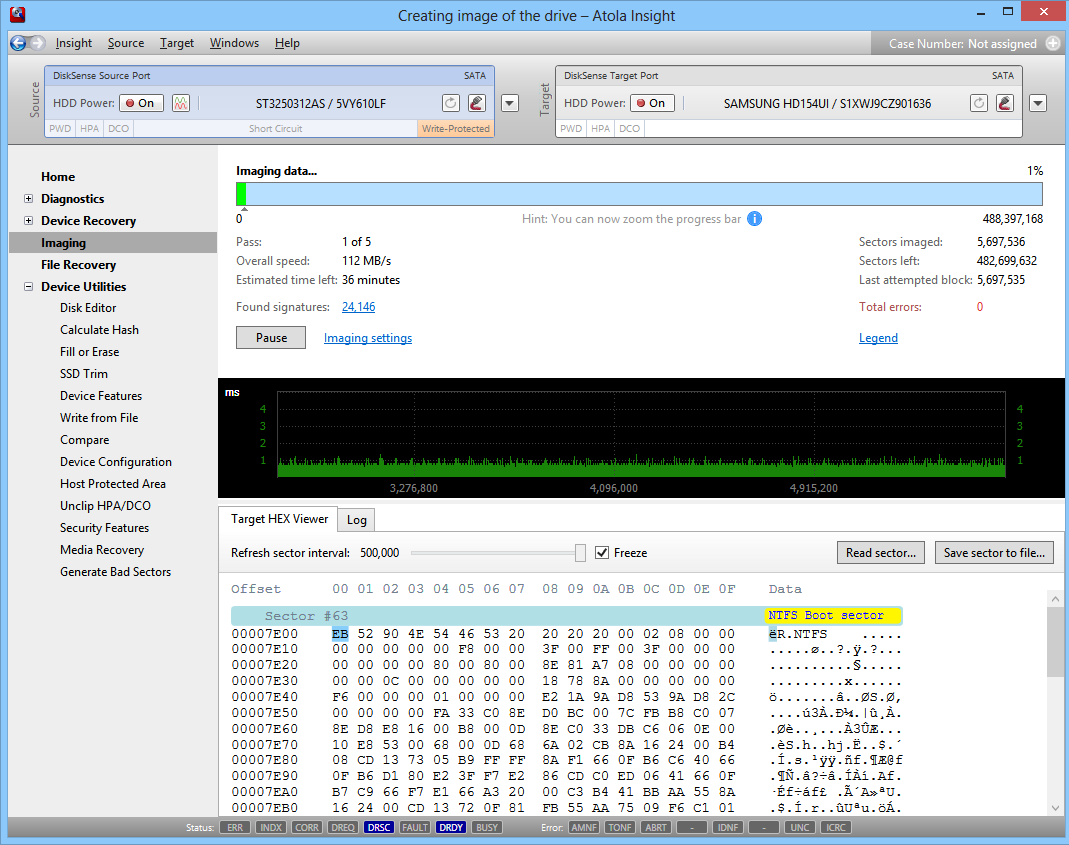Image resolution: width=1069 pixels, height=845 pixels.
Task: Open the target port dropdown arrow
Action: (x=1038, y=103)
